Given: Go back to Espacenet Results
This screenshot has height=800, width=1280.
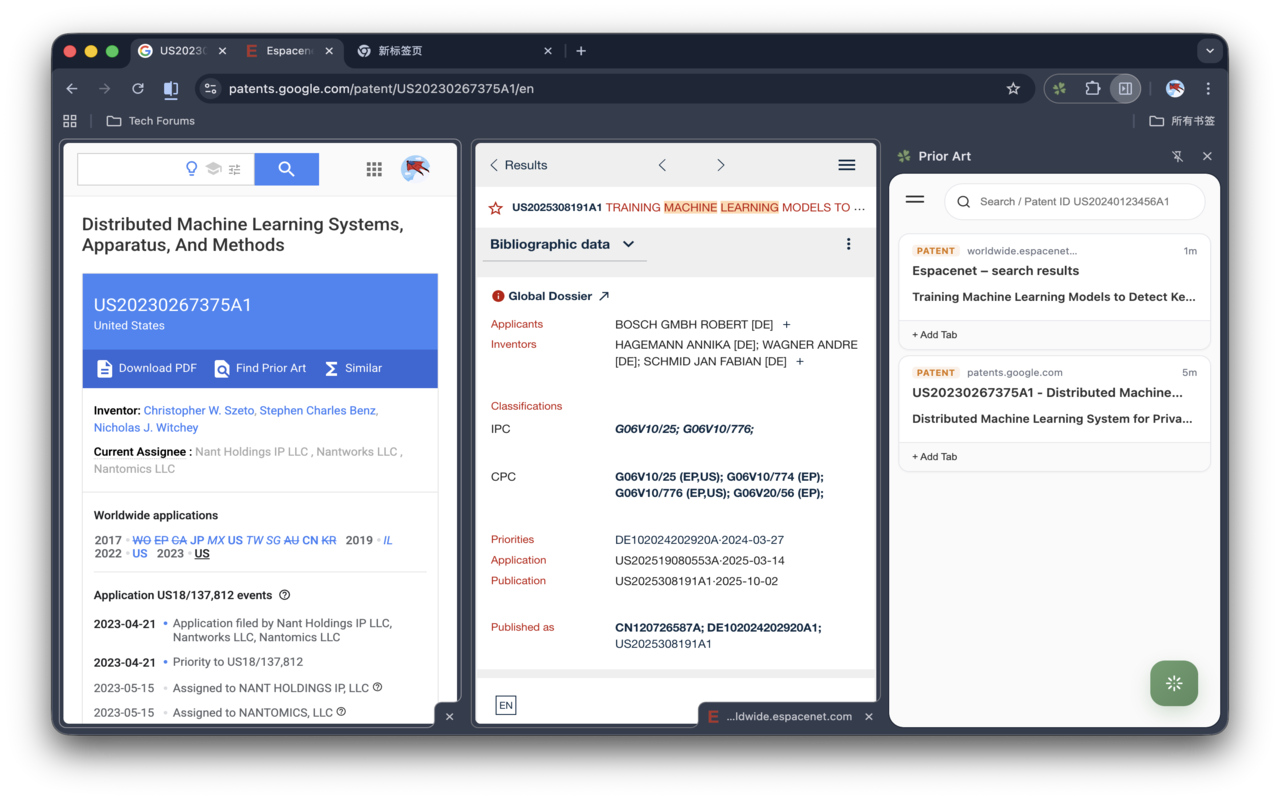Looking at the screenshot, I should (x=518, y=165).
